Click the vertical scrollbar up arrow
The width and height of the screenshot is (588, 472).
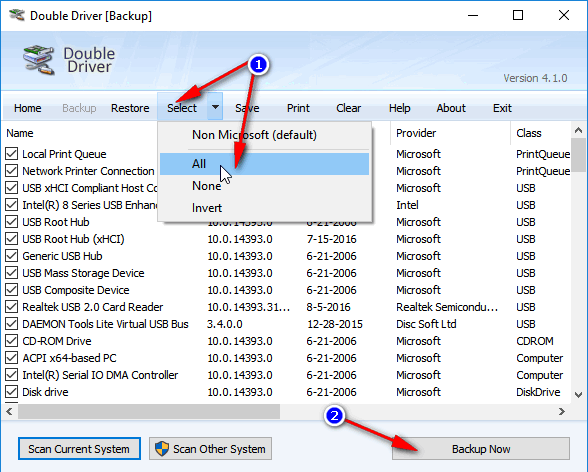click(x=578, y=130)
